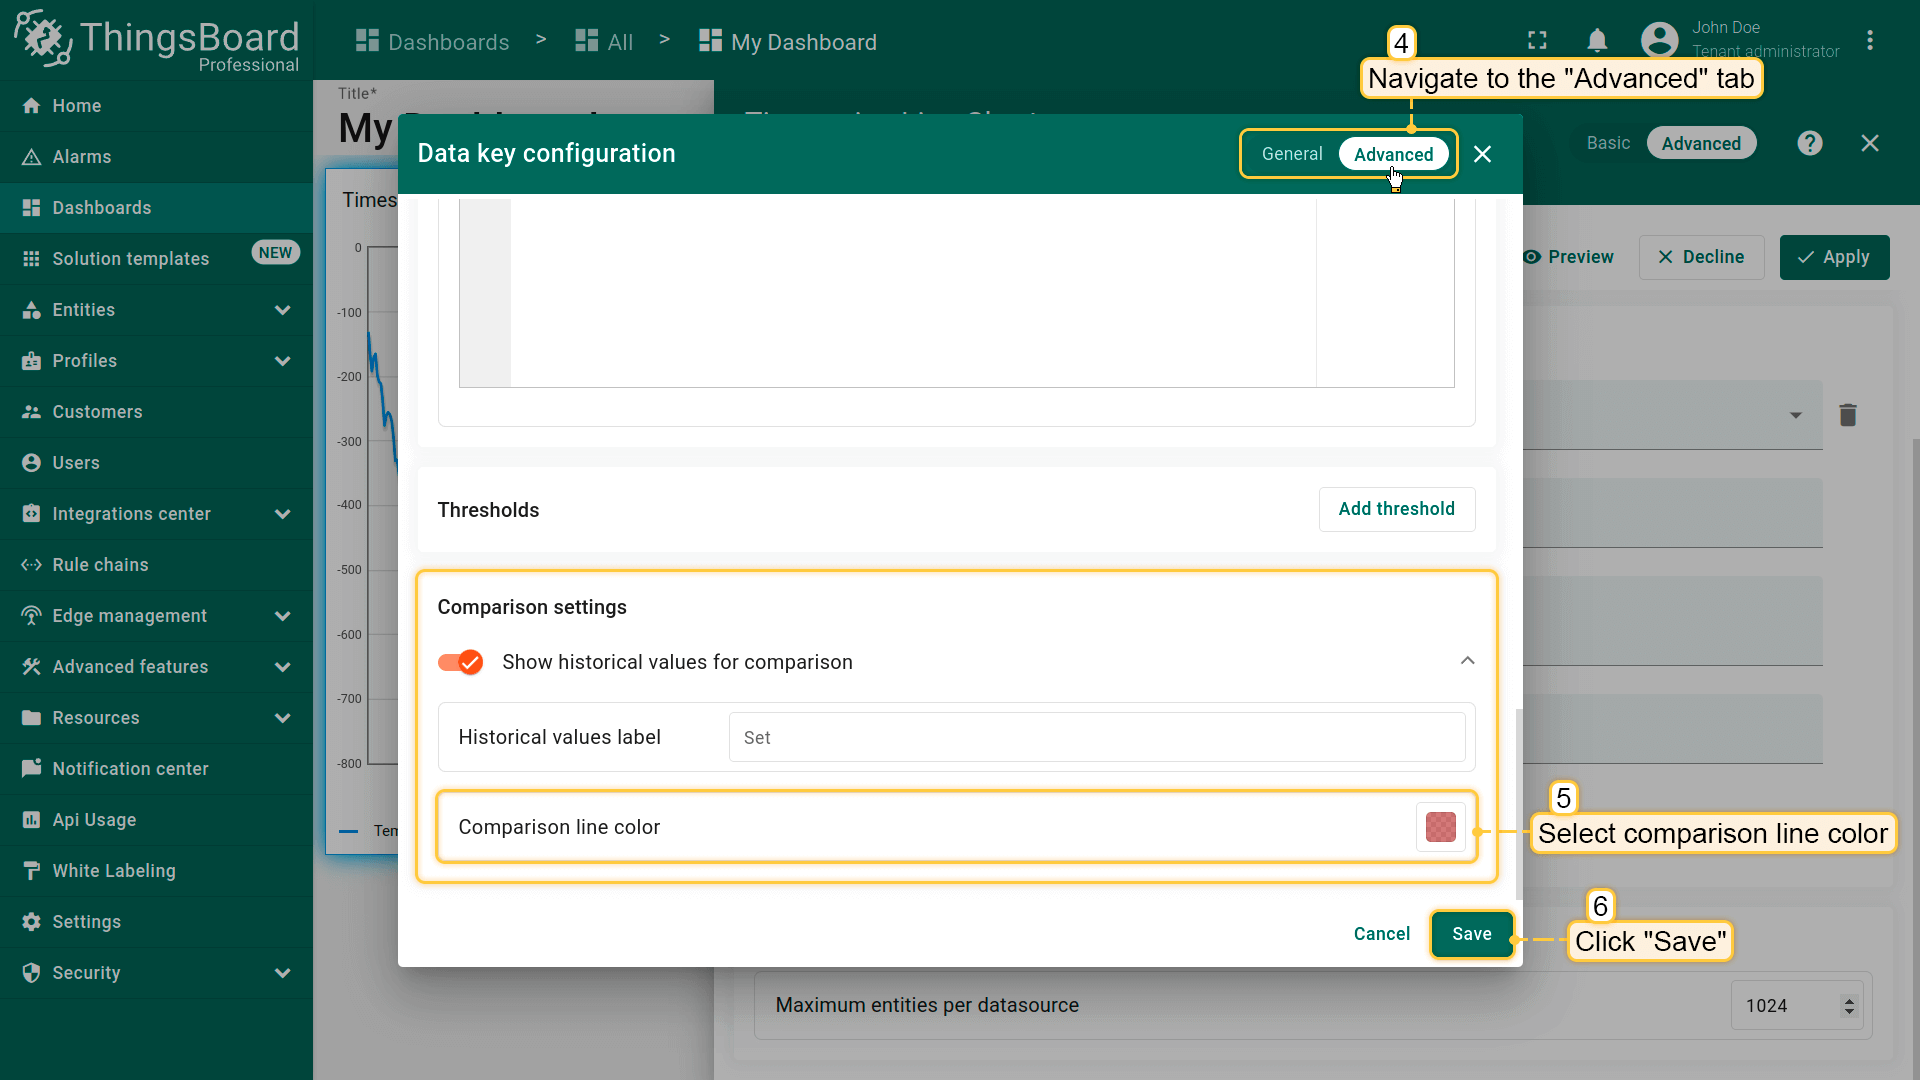1920x1080 pixels.
Task: Switch to General tab in dialog
Action: [x=1291, y=154]
